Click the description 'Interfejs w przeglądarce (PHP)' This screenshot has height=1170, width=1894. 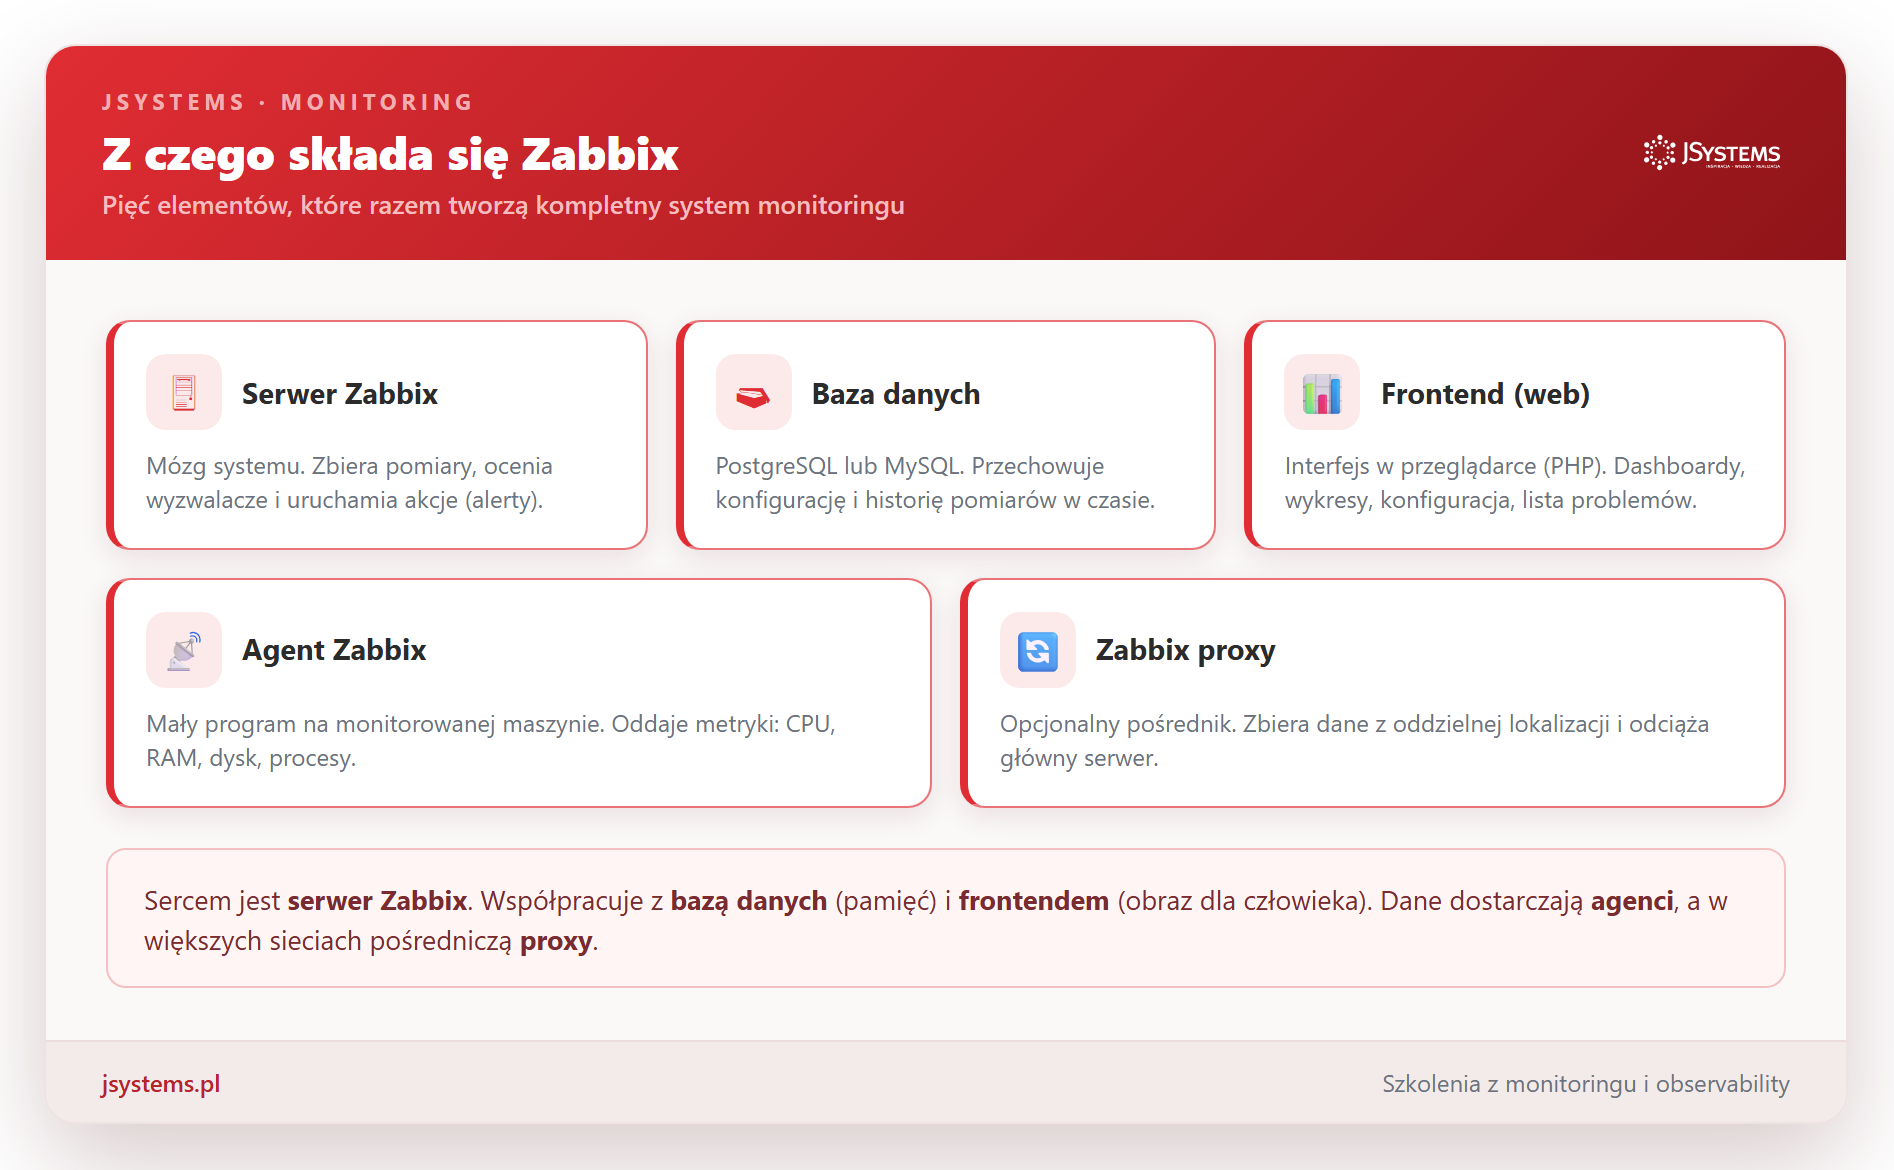coord(1515,483)
